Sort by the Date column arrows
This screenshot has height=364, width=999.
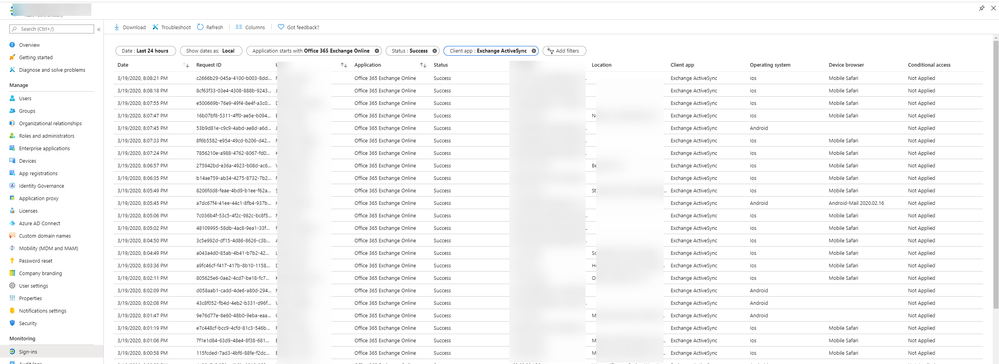tap(187, 65)
